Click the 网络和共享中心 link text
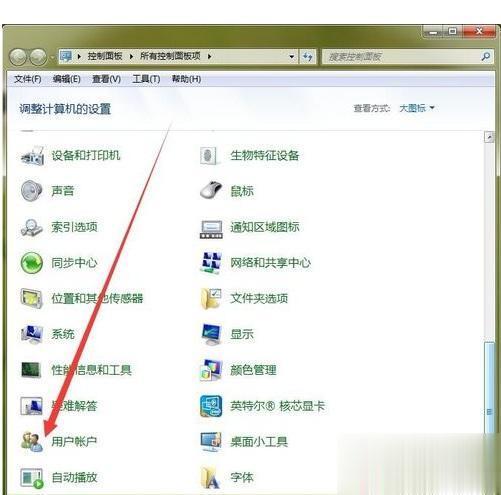This screenshot has height=495, width=501. coord(270,263)
